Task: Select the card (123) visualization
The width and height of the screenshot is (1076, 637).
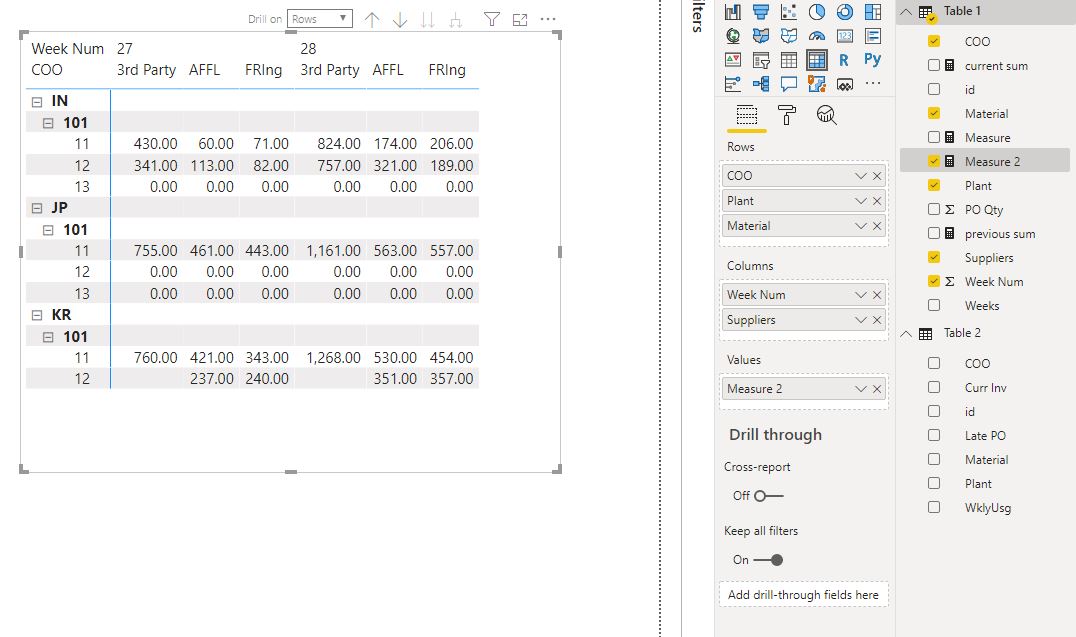Action: [x=845, y=36]
